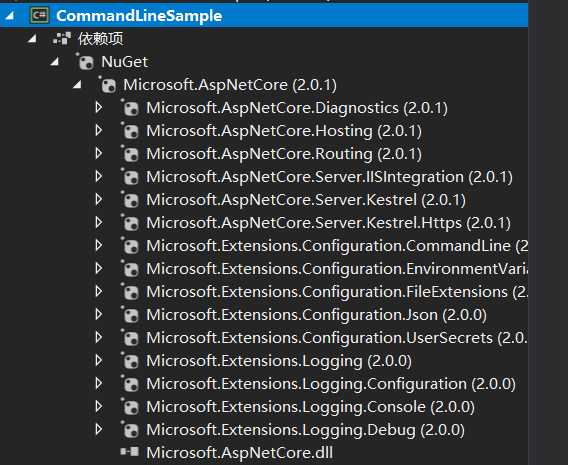The image size is (568, 465).
Task: Select Microsoft.AspNetCore.Server.Kestrel (2.0.1) item
Action: coord(306,200)
